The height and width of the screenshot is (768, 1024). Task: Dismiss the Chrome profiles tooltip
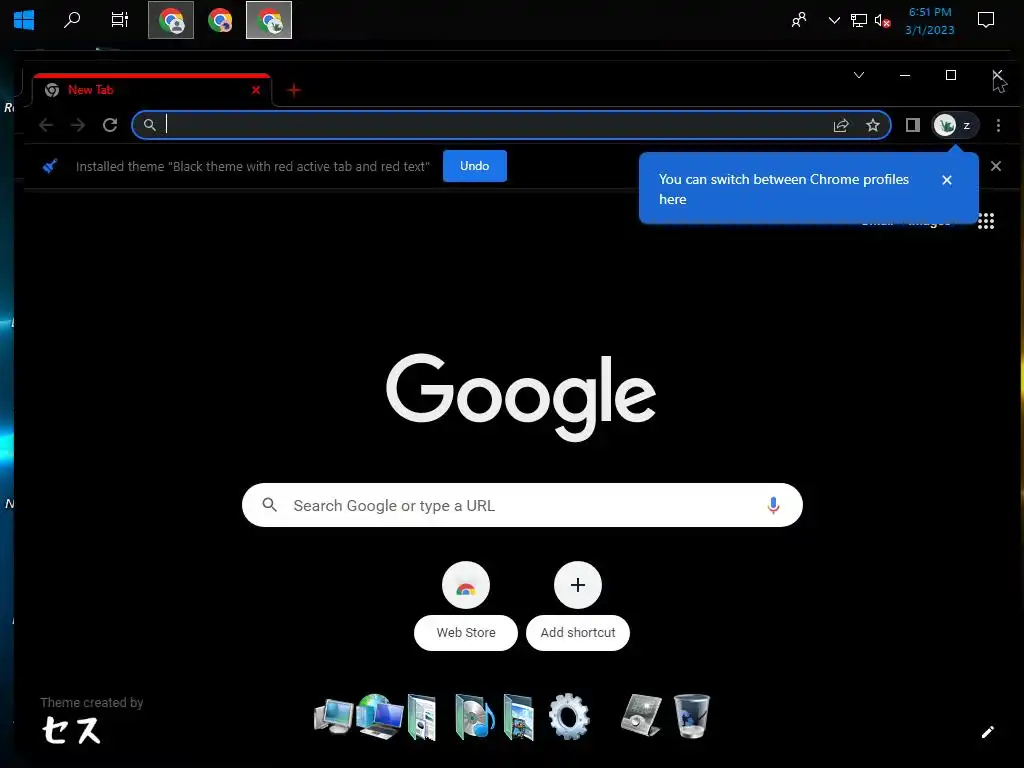947,180
